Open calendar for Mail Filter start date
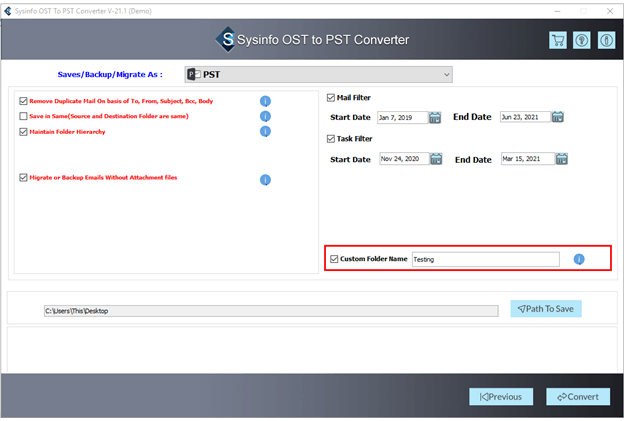Screen dimensions: 624x421 (x=435, y=117)
